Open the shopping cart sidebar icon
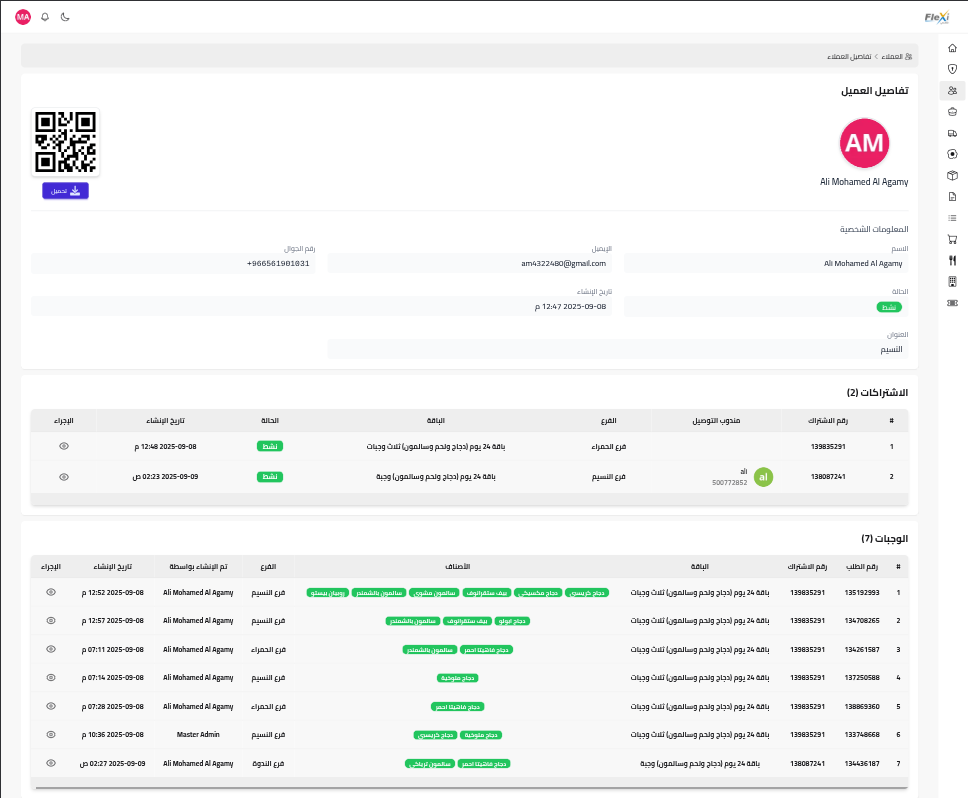The width and height of the screenshot is (968, 798). click(x=952, y=239)
